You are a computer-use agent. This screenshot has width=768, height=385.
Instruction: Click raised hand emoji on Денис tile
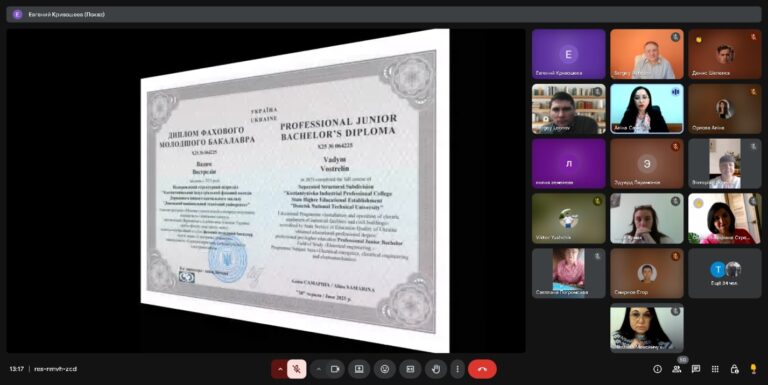[x=698, y=39]
